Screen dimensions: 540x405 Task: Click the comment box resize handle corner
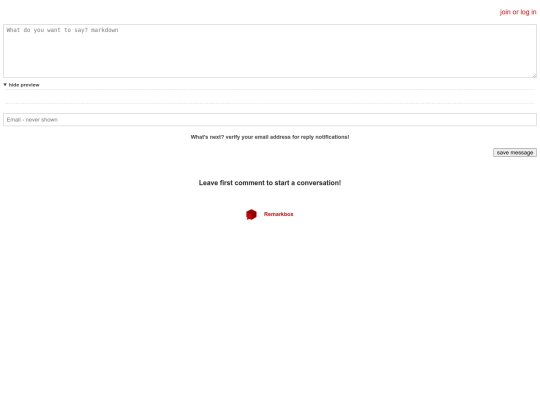[x=534, y=75]
